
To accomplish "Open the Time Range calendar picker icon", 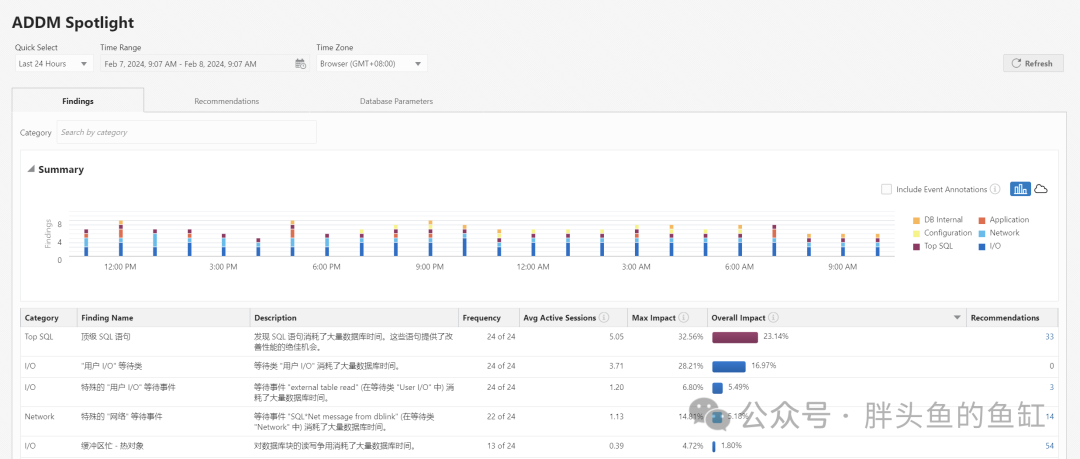I will 300,64.
